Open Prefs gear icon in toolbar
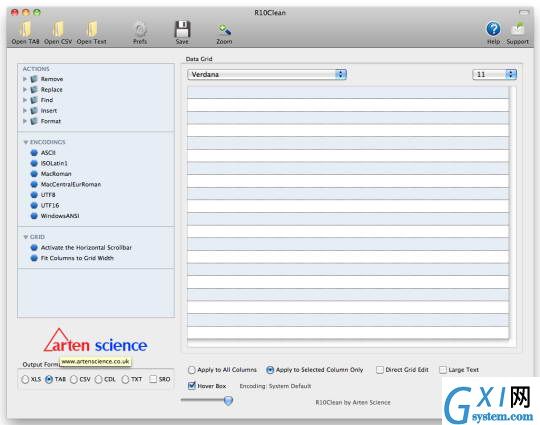 pos(140,30)
